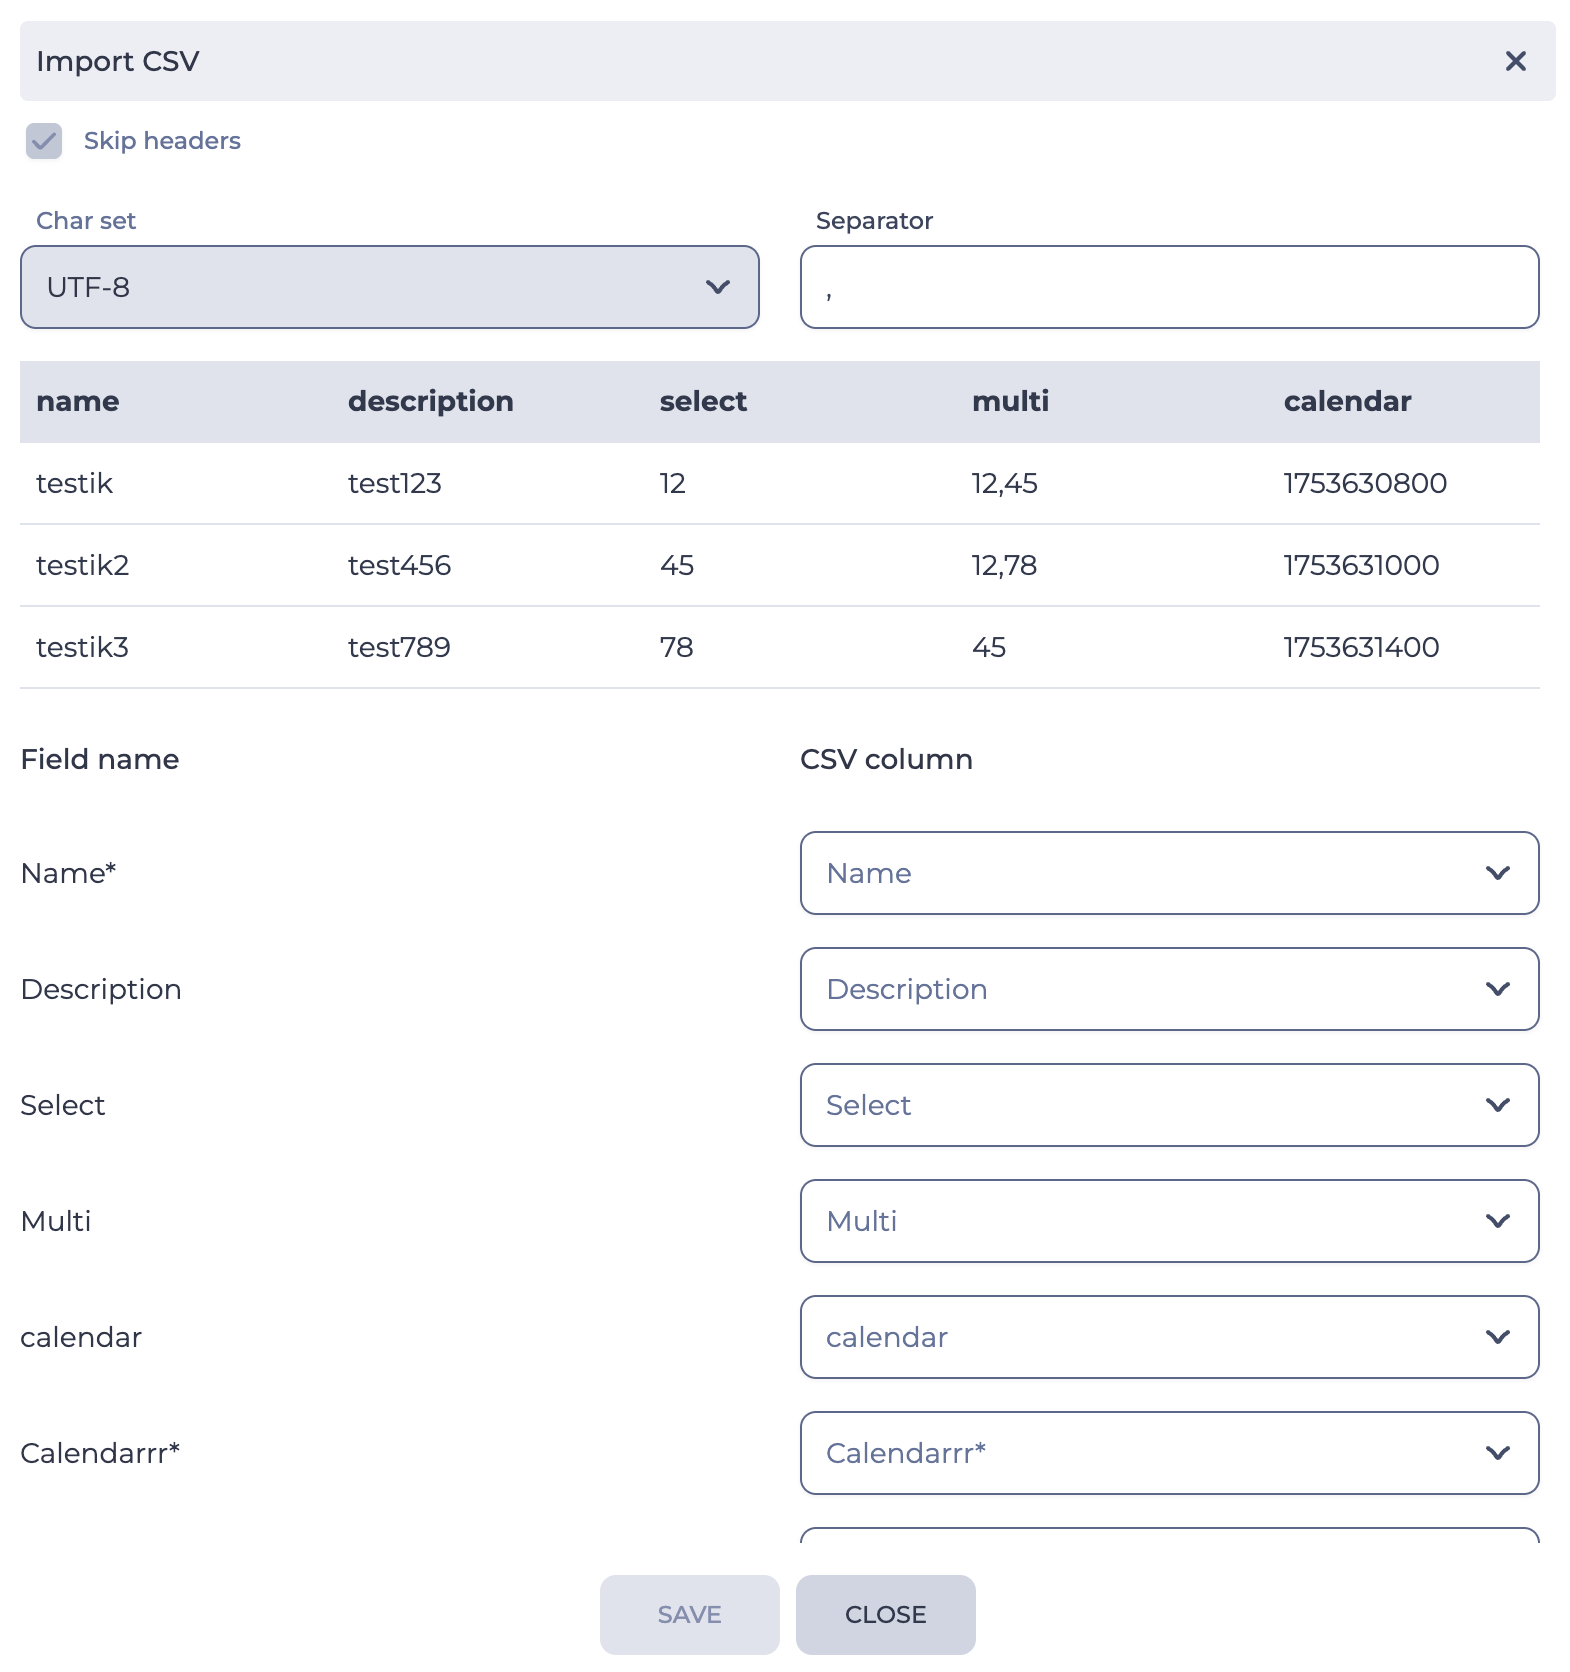Viewport: 1570px width, 1672px height.
Task: Select the '1753631000' calendar cell
Action: coord(1361,566)
